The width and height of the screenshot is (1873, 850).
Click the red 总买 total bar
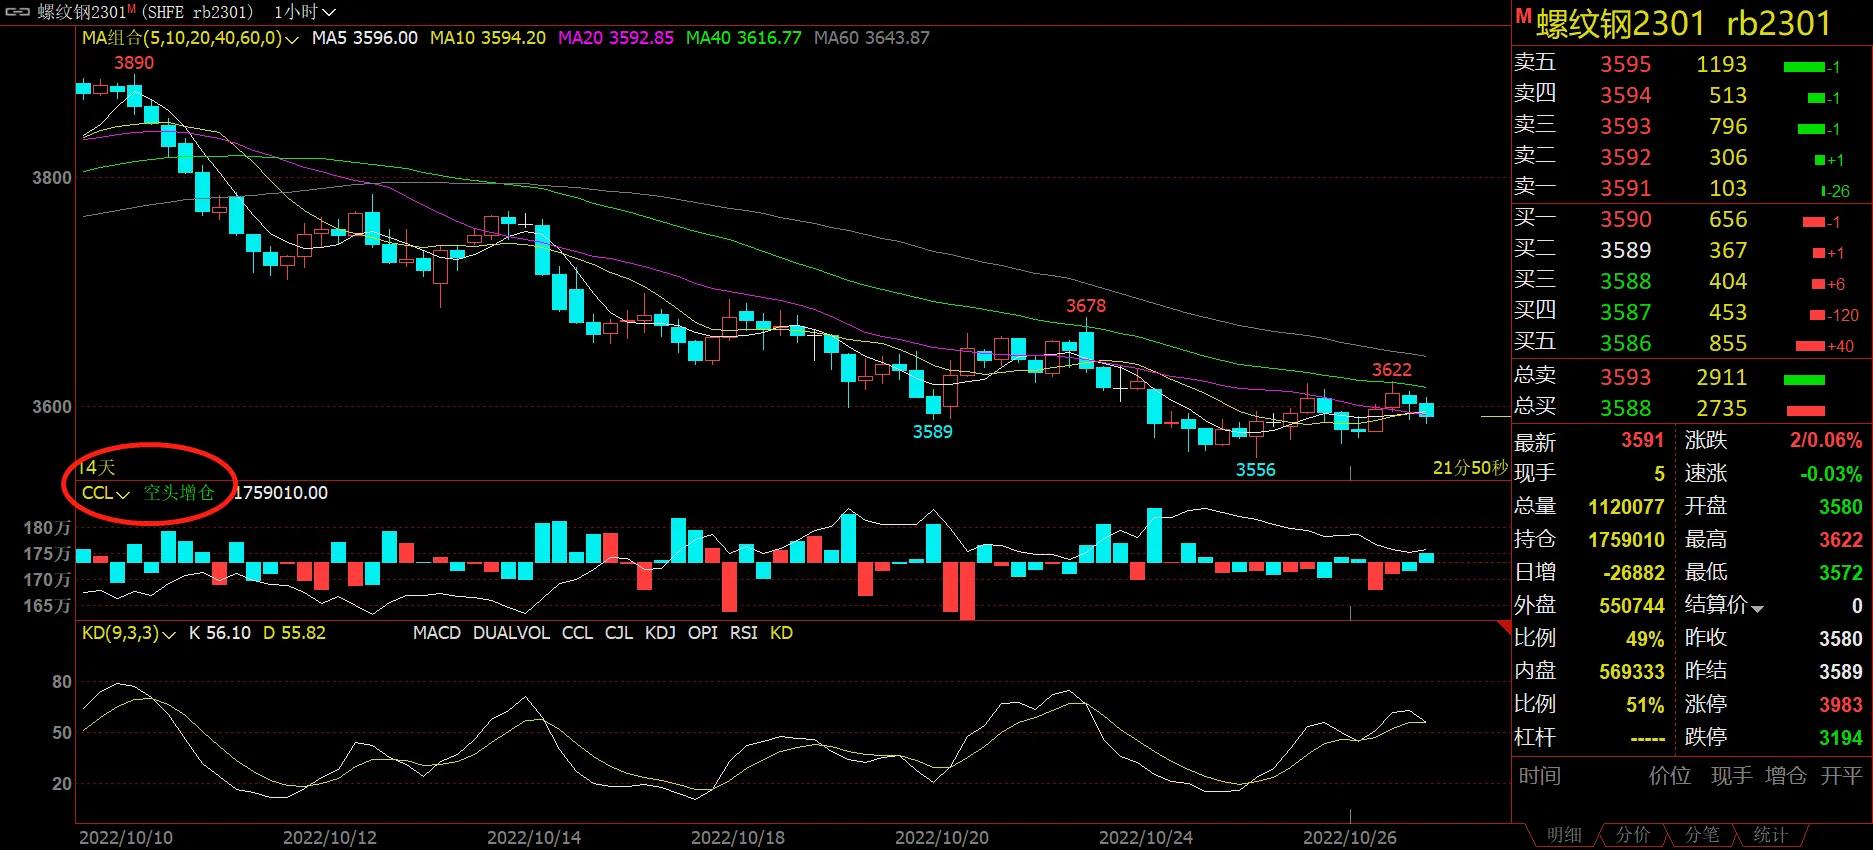point(1805,410)
